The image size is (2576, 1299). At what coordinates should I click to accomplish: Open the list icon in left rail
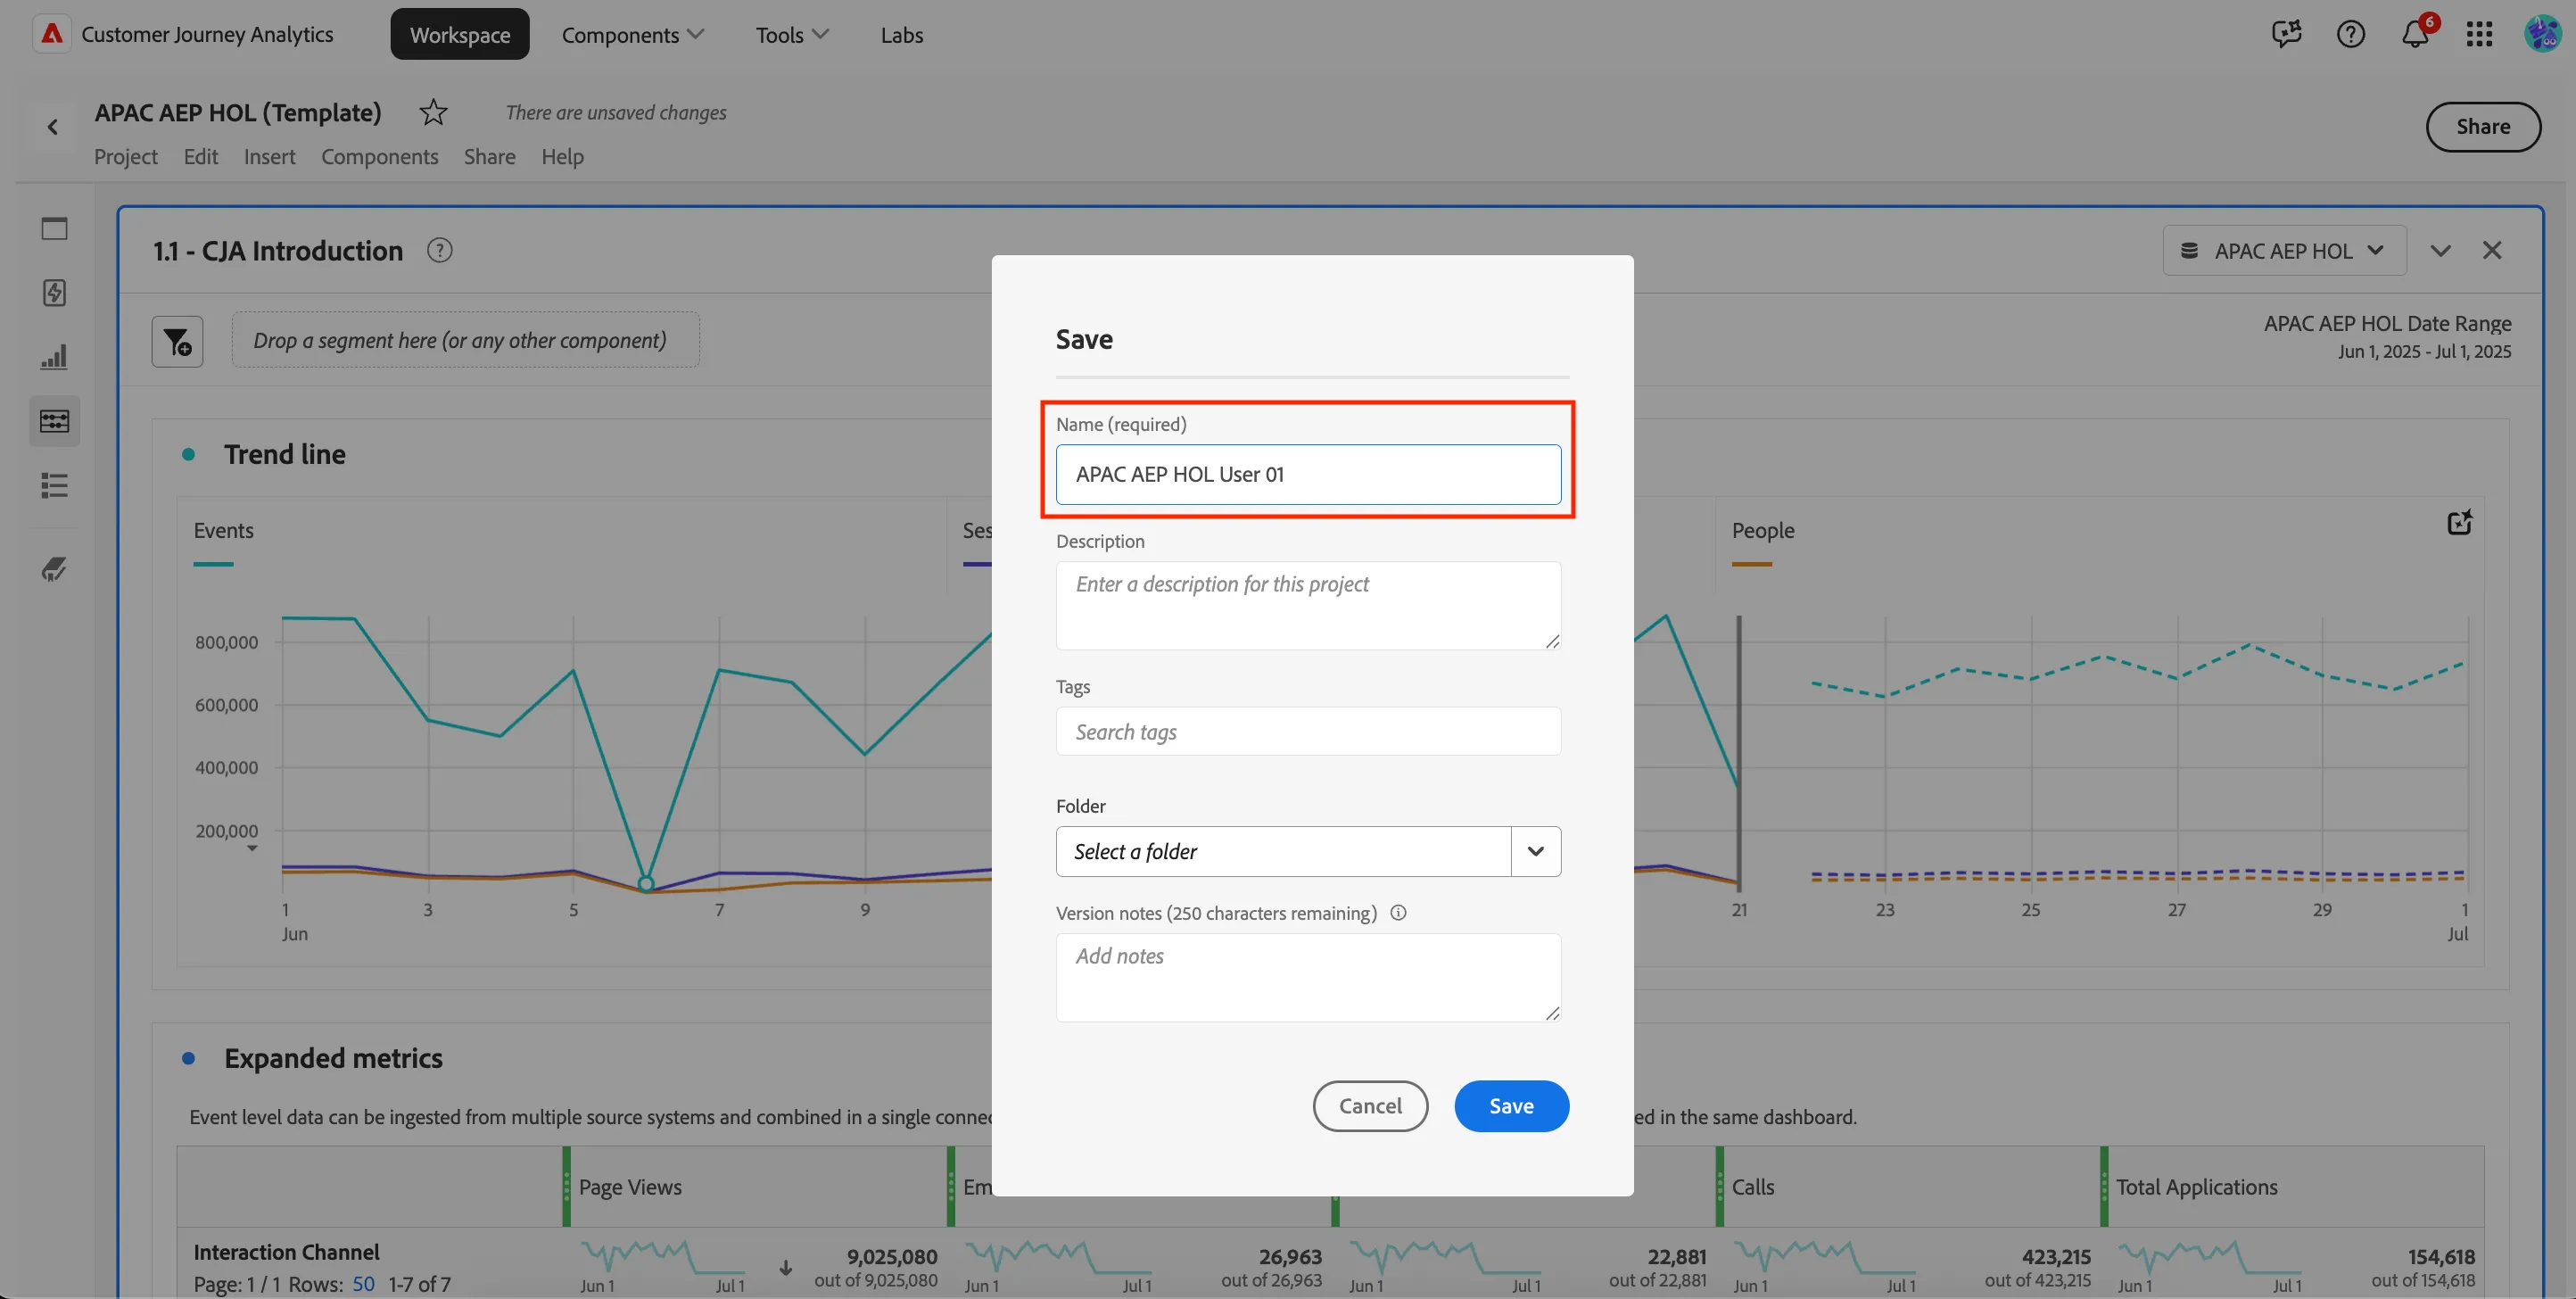point(54,485)
